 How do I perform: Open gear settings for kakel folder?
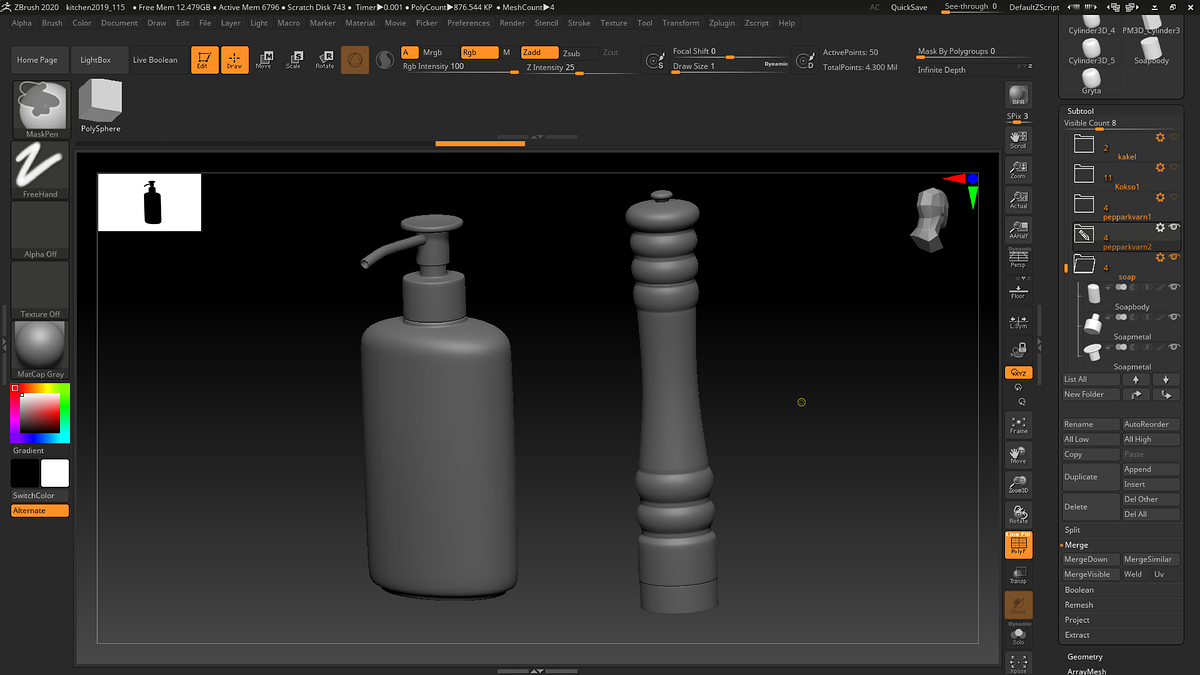pos(1160,138)
